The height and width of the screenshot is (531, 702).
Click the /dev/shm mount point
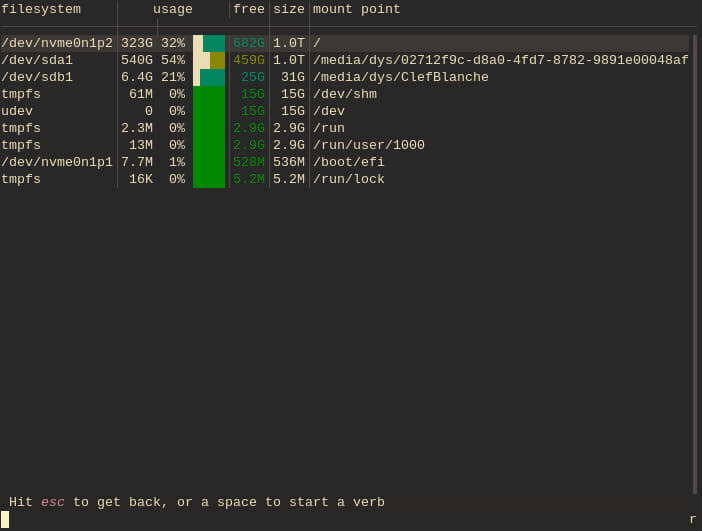pos(344,94)
